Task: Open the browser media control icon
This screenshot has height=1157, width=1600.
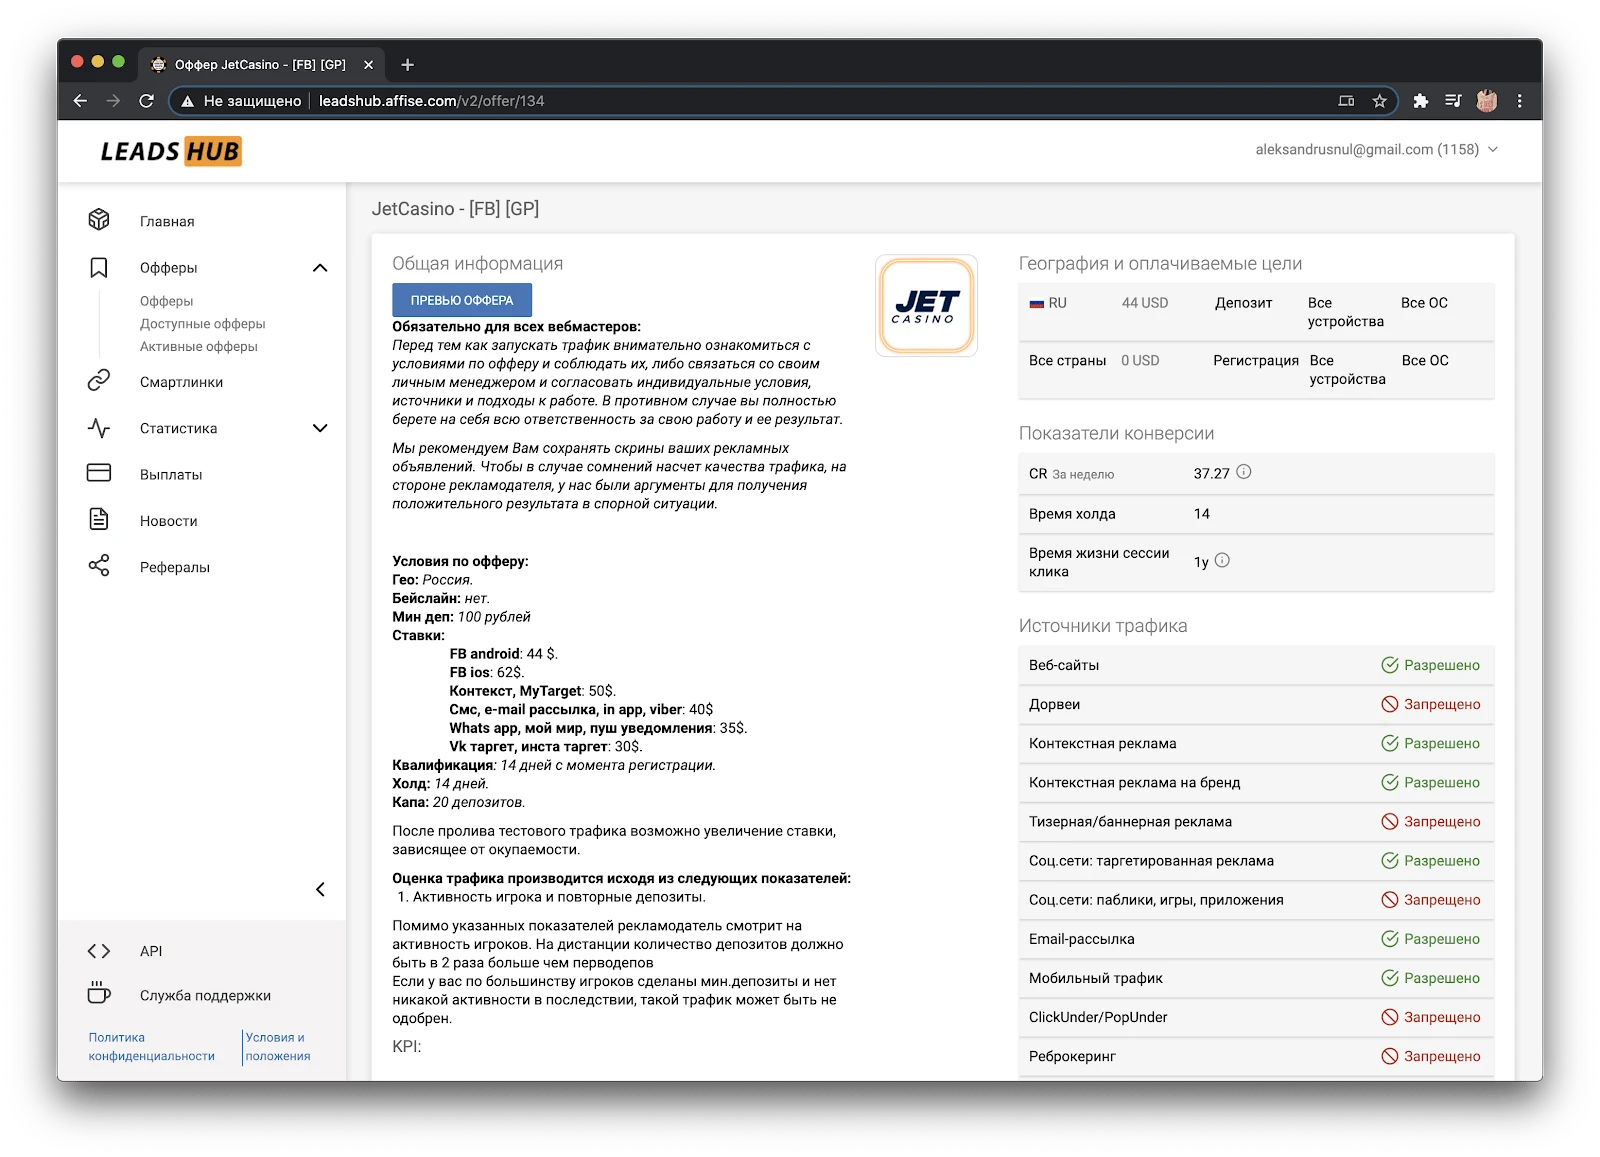Action: [x=1453, y=101]
